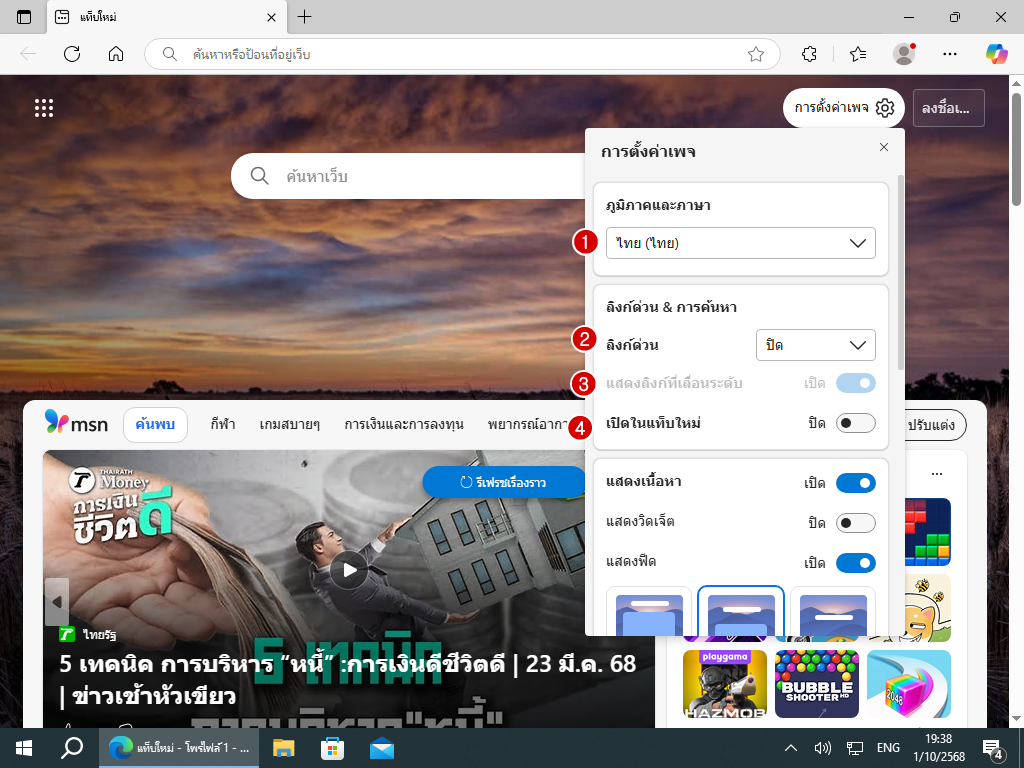Enable the แสดงวิดเจ็ต toggle
This screenshot has width=1024, height=768.
(x=855, y=523)
